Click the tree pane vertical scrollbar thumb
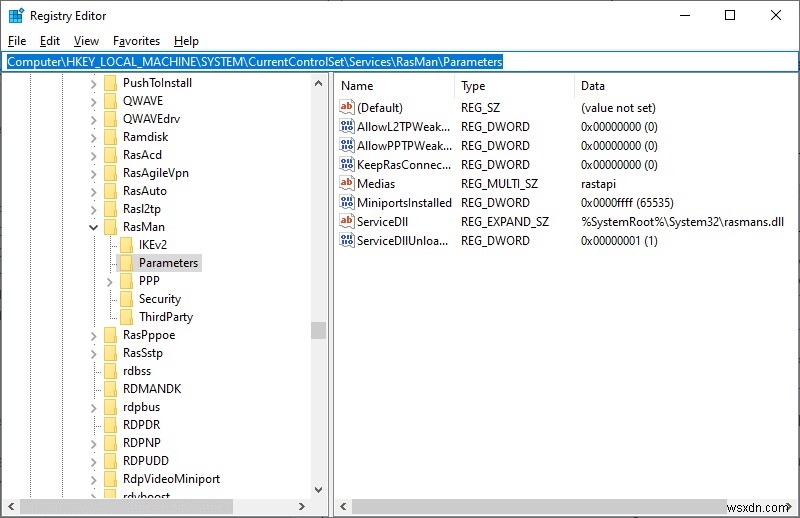 318,330
